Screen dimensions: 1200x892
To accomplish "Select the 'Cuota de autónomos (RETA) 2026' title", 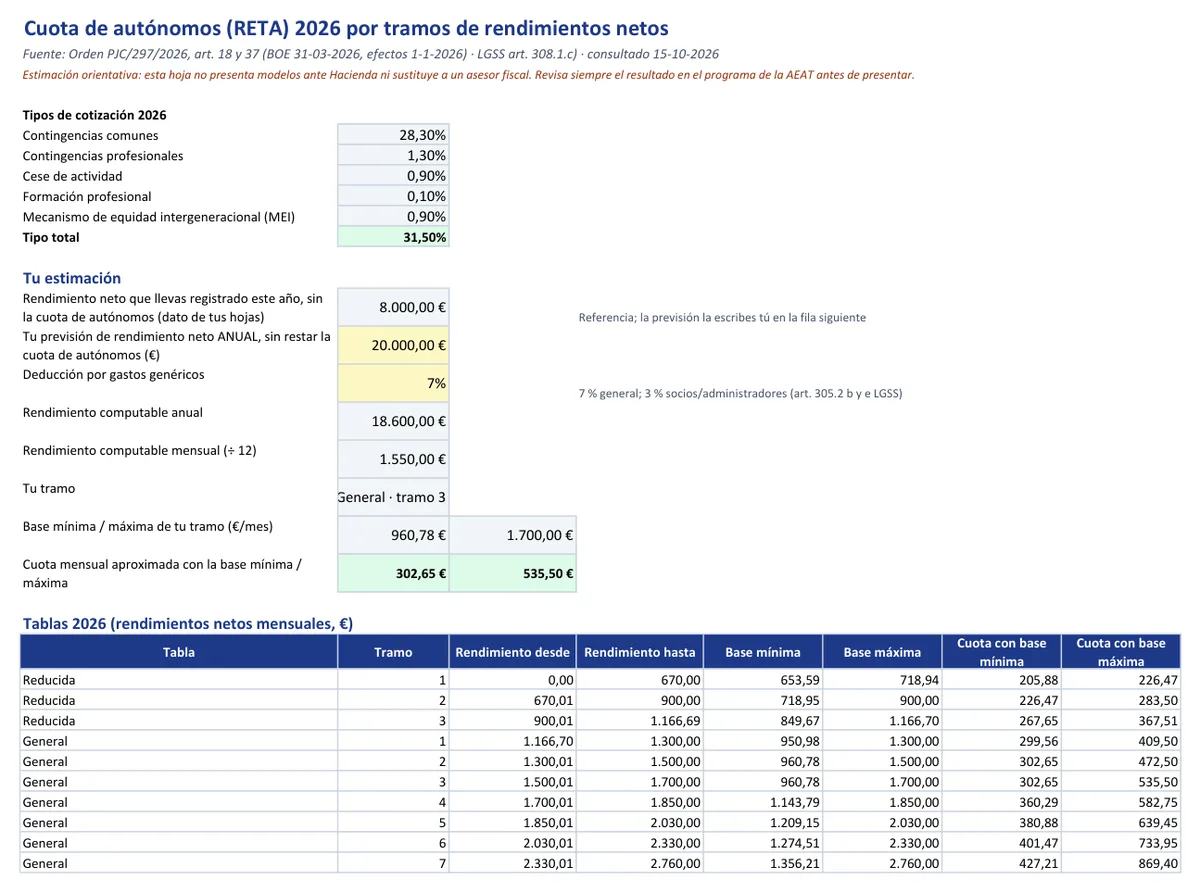I will 346,29.
